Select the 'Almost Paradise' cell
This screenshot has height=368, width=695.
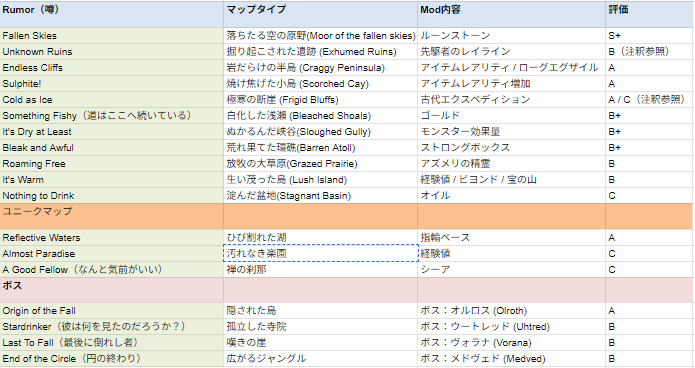pos(112,254)
